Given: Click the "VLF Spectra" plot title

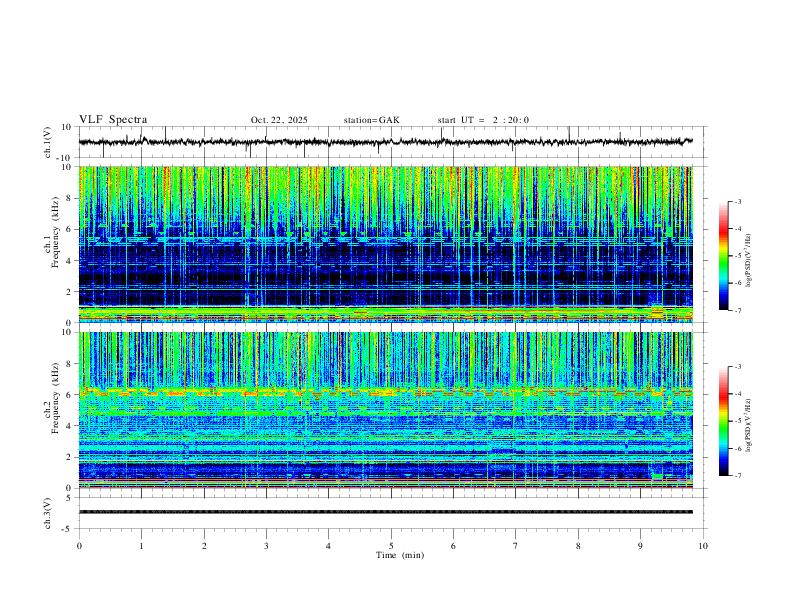Looking at the screenshot, I should click(x=113, y=120).
